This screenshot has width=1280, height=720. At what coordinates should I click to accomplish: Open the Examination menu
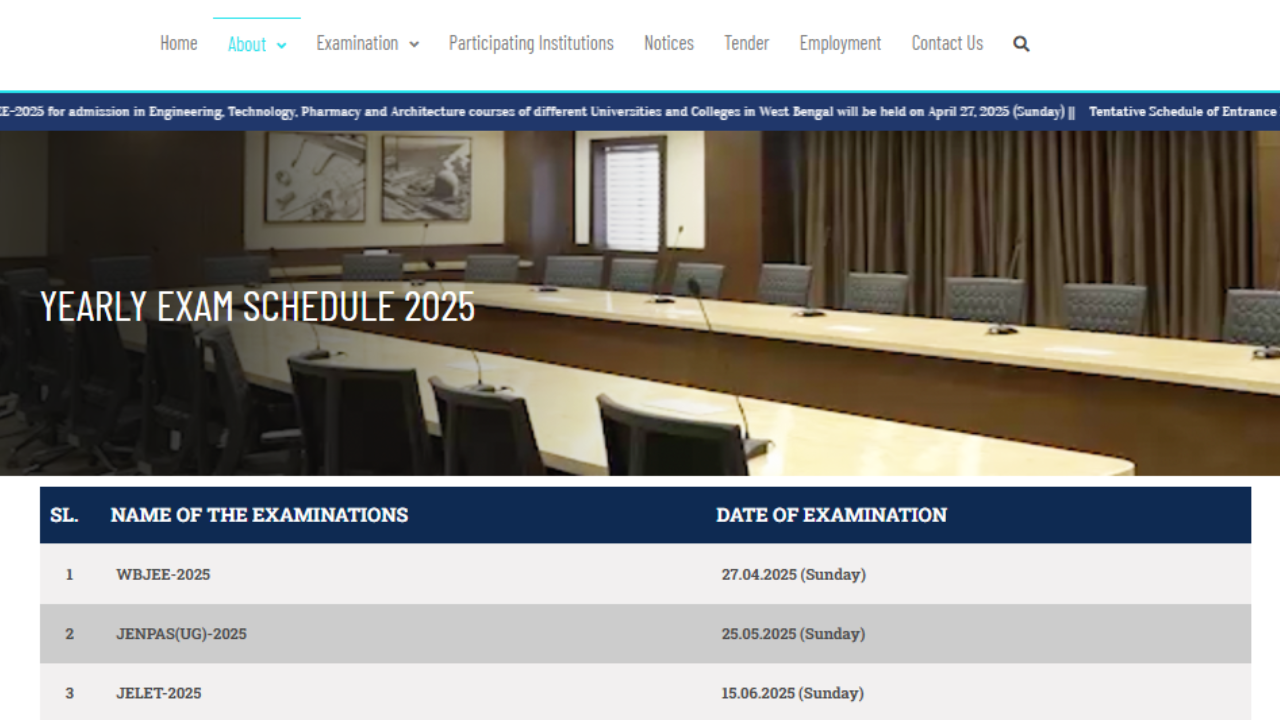pyautogui.click(x=357, y=43)
